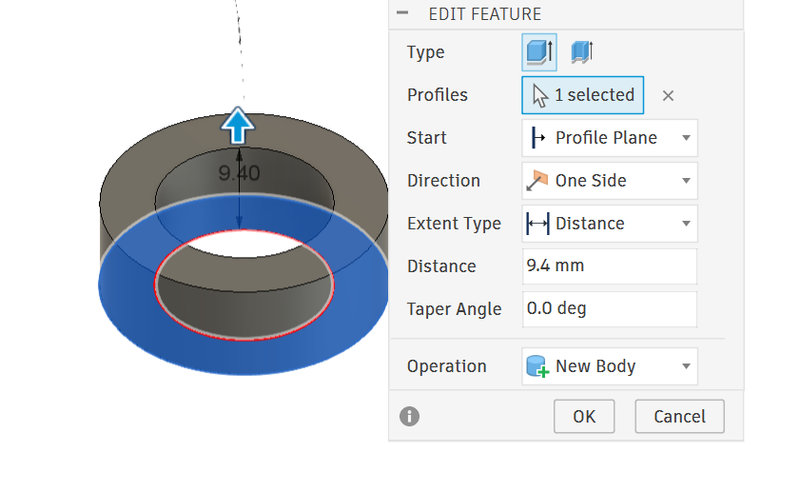Screen dimensions: 800x492
Task: Open the Operation dropdown set to New Body
Action: click(x=609, y=366)
